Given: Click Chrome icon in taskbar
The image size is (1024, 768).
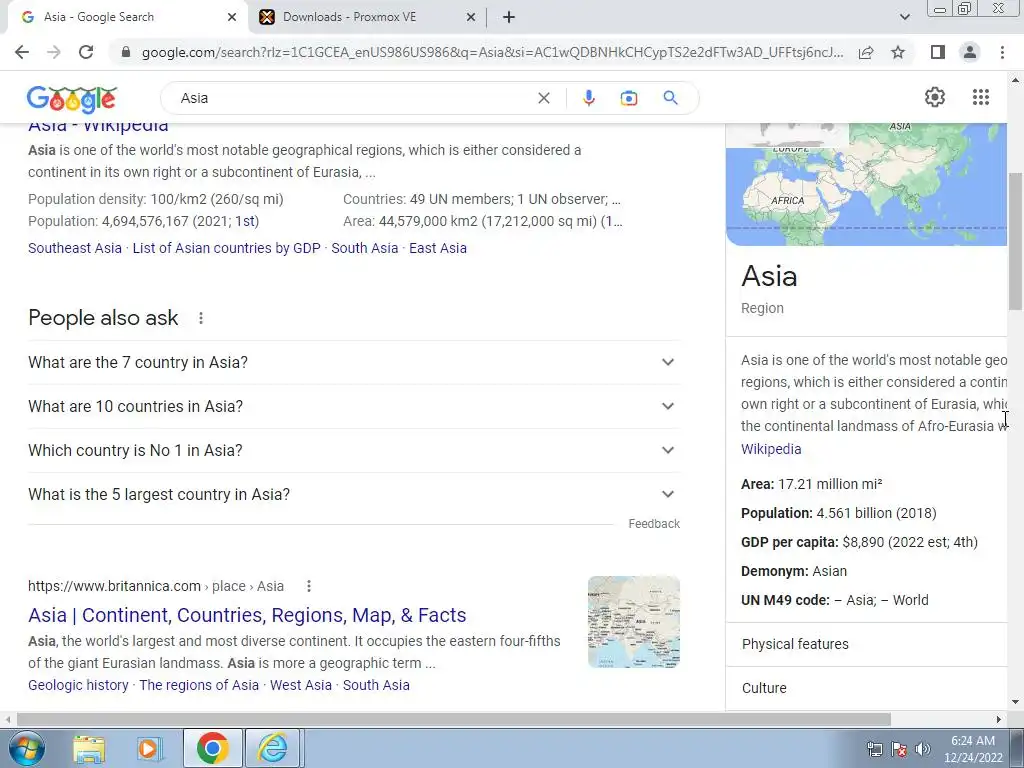Looking at the screenshot, I should pyautogui.click(x=212, y=748).
